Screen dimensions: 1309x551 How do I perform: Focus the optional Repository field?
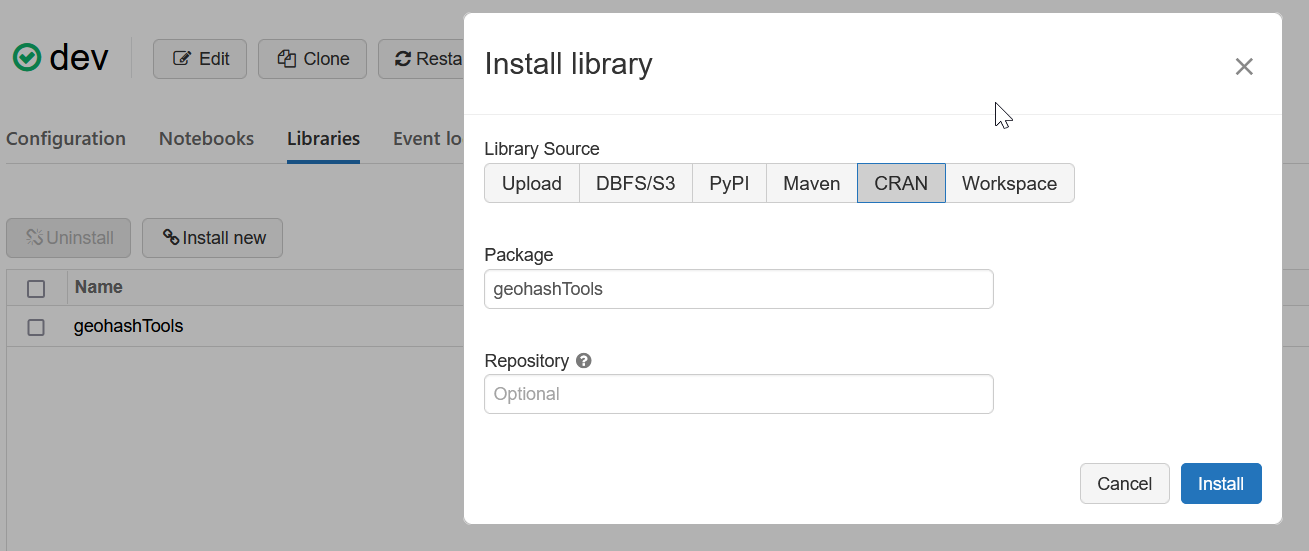tap(738, 394)
